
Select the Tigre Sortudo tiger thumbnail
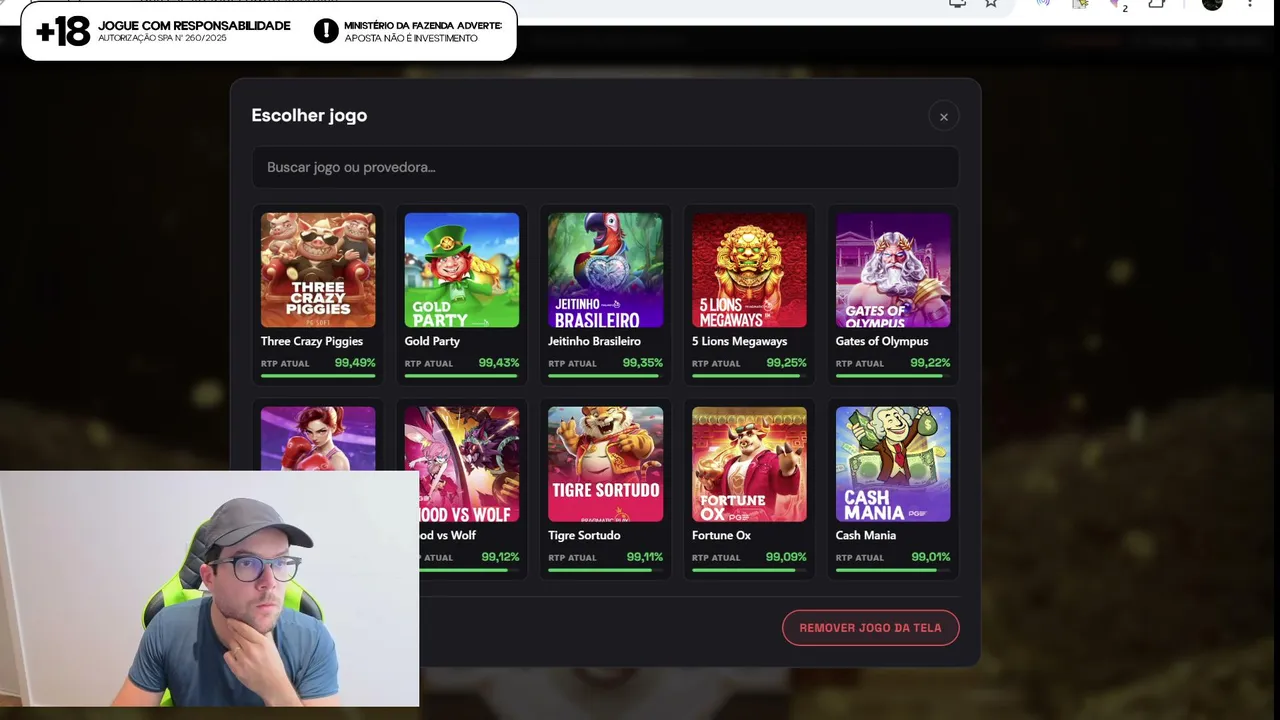[605, 464]
